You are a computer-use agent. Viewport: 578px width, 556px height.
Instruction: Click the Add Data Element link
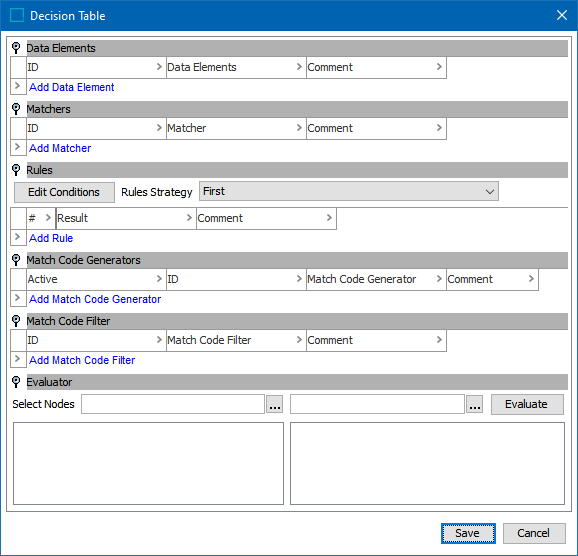(72, 87)
